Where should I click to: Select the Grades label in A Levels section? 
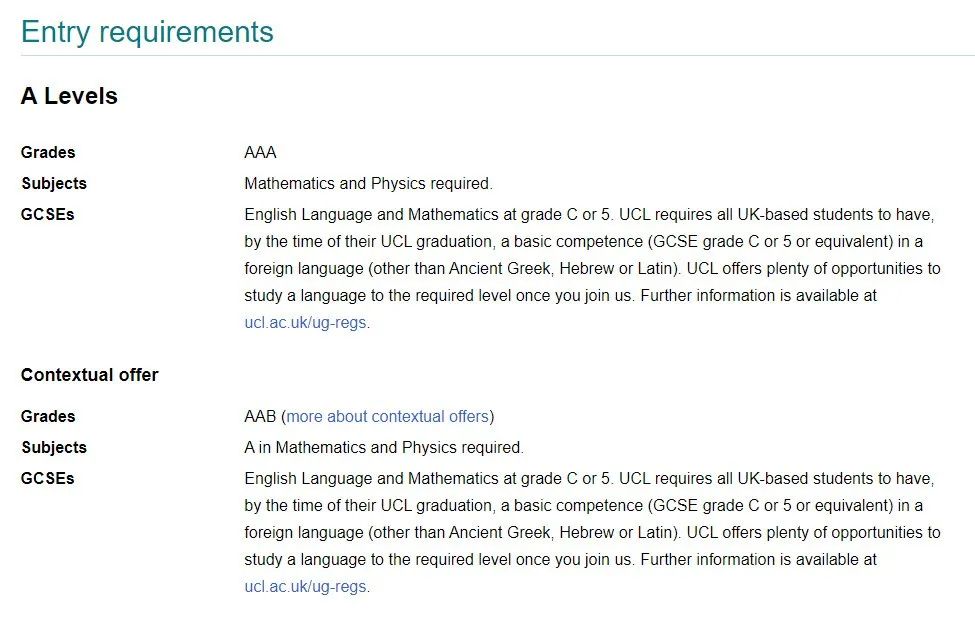[x=48, y=153]
